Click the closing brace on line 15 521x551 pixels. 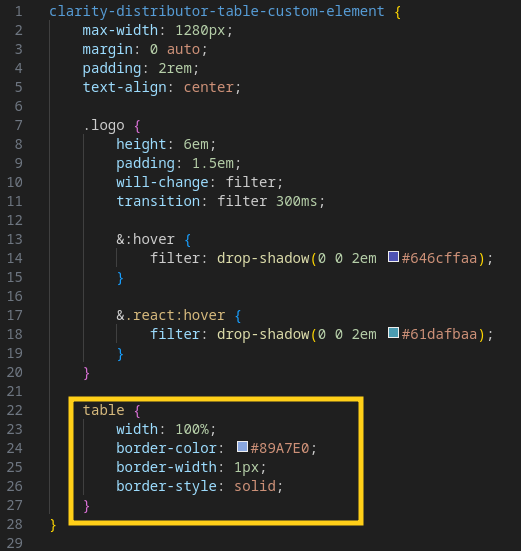coord(120,278)
